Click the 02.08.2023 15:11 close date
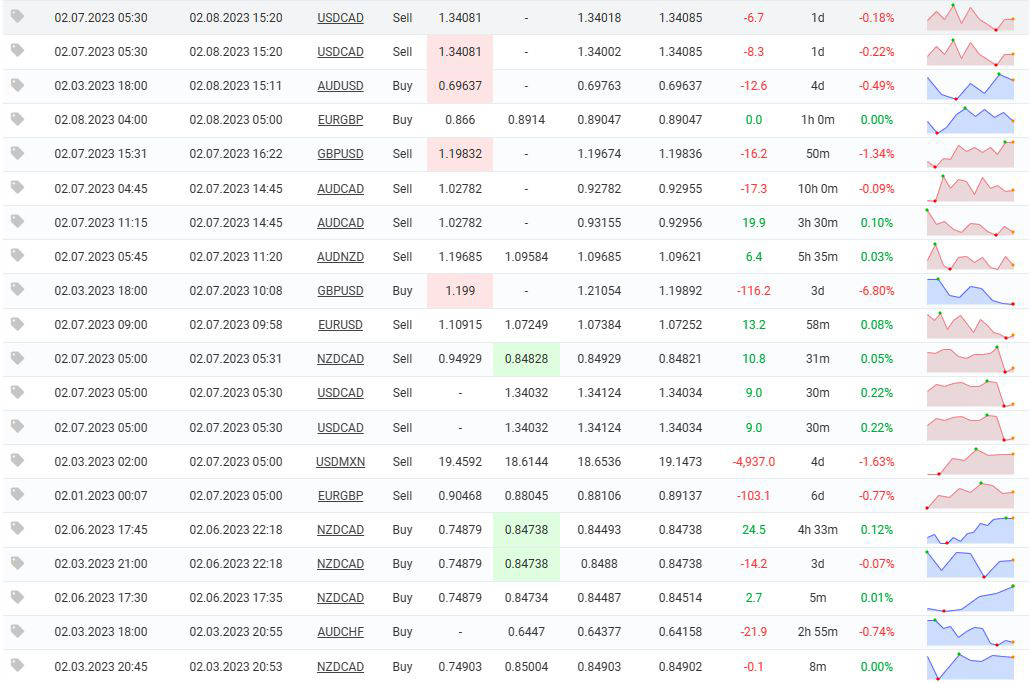Viewport: 1034px width, 683px height. coord(235,86)
